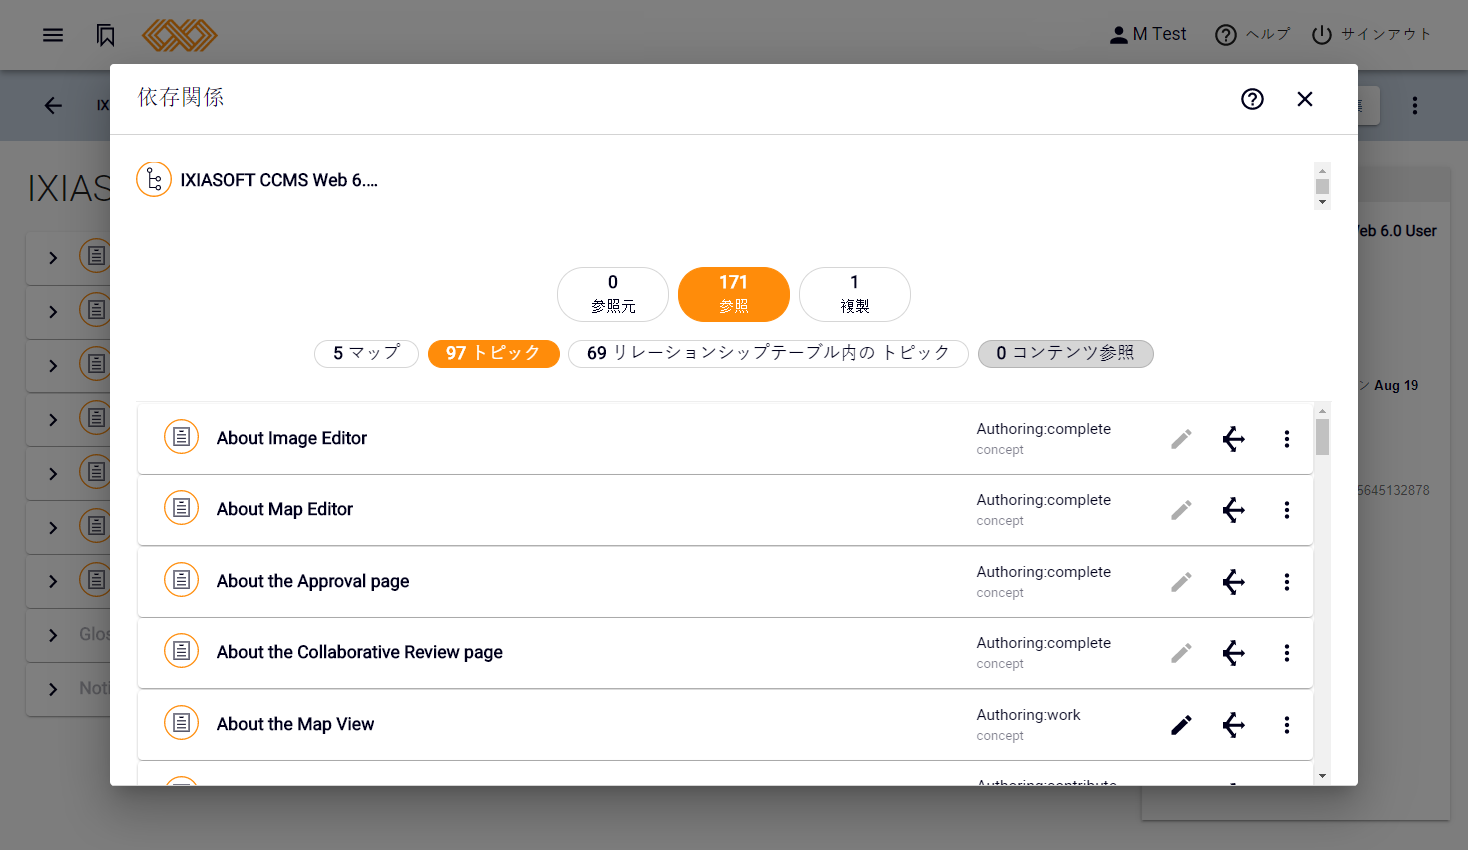Open more options for About the Map View

pyautogui.click(x=1287, y=725)
